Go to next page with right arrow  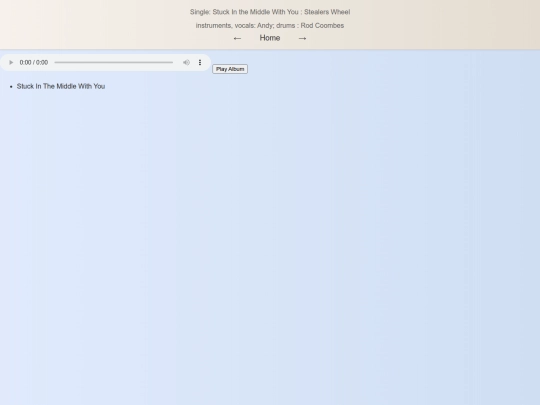[x=302, y=38]
